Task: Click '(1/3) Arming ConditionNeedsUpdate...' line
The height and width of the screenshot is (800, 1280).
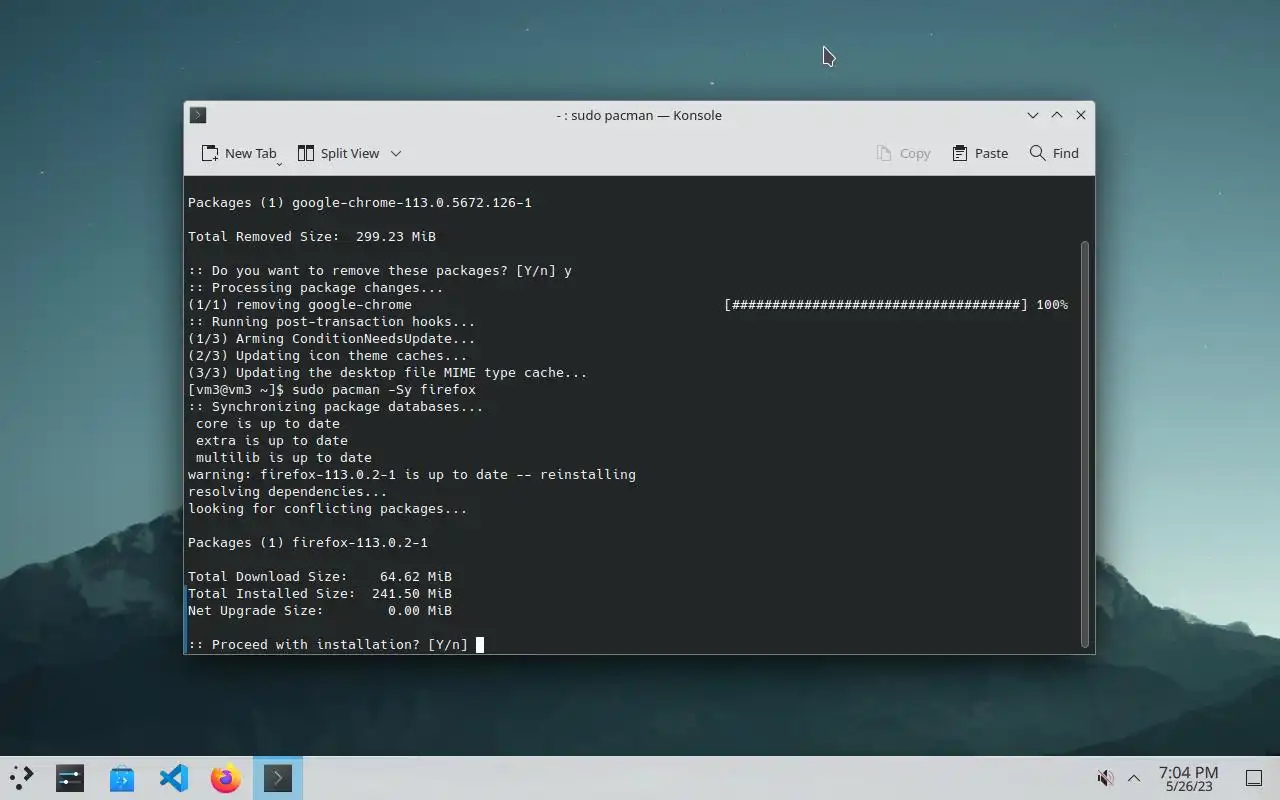Action: (x=332, y=338)
